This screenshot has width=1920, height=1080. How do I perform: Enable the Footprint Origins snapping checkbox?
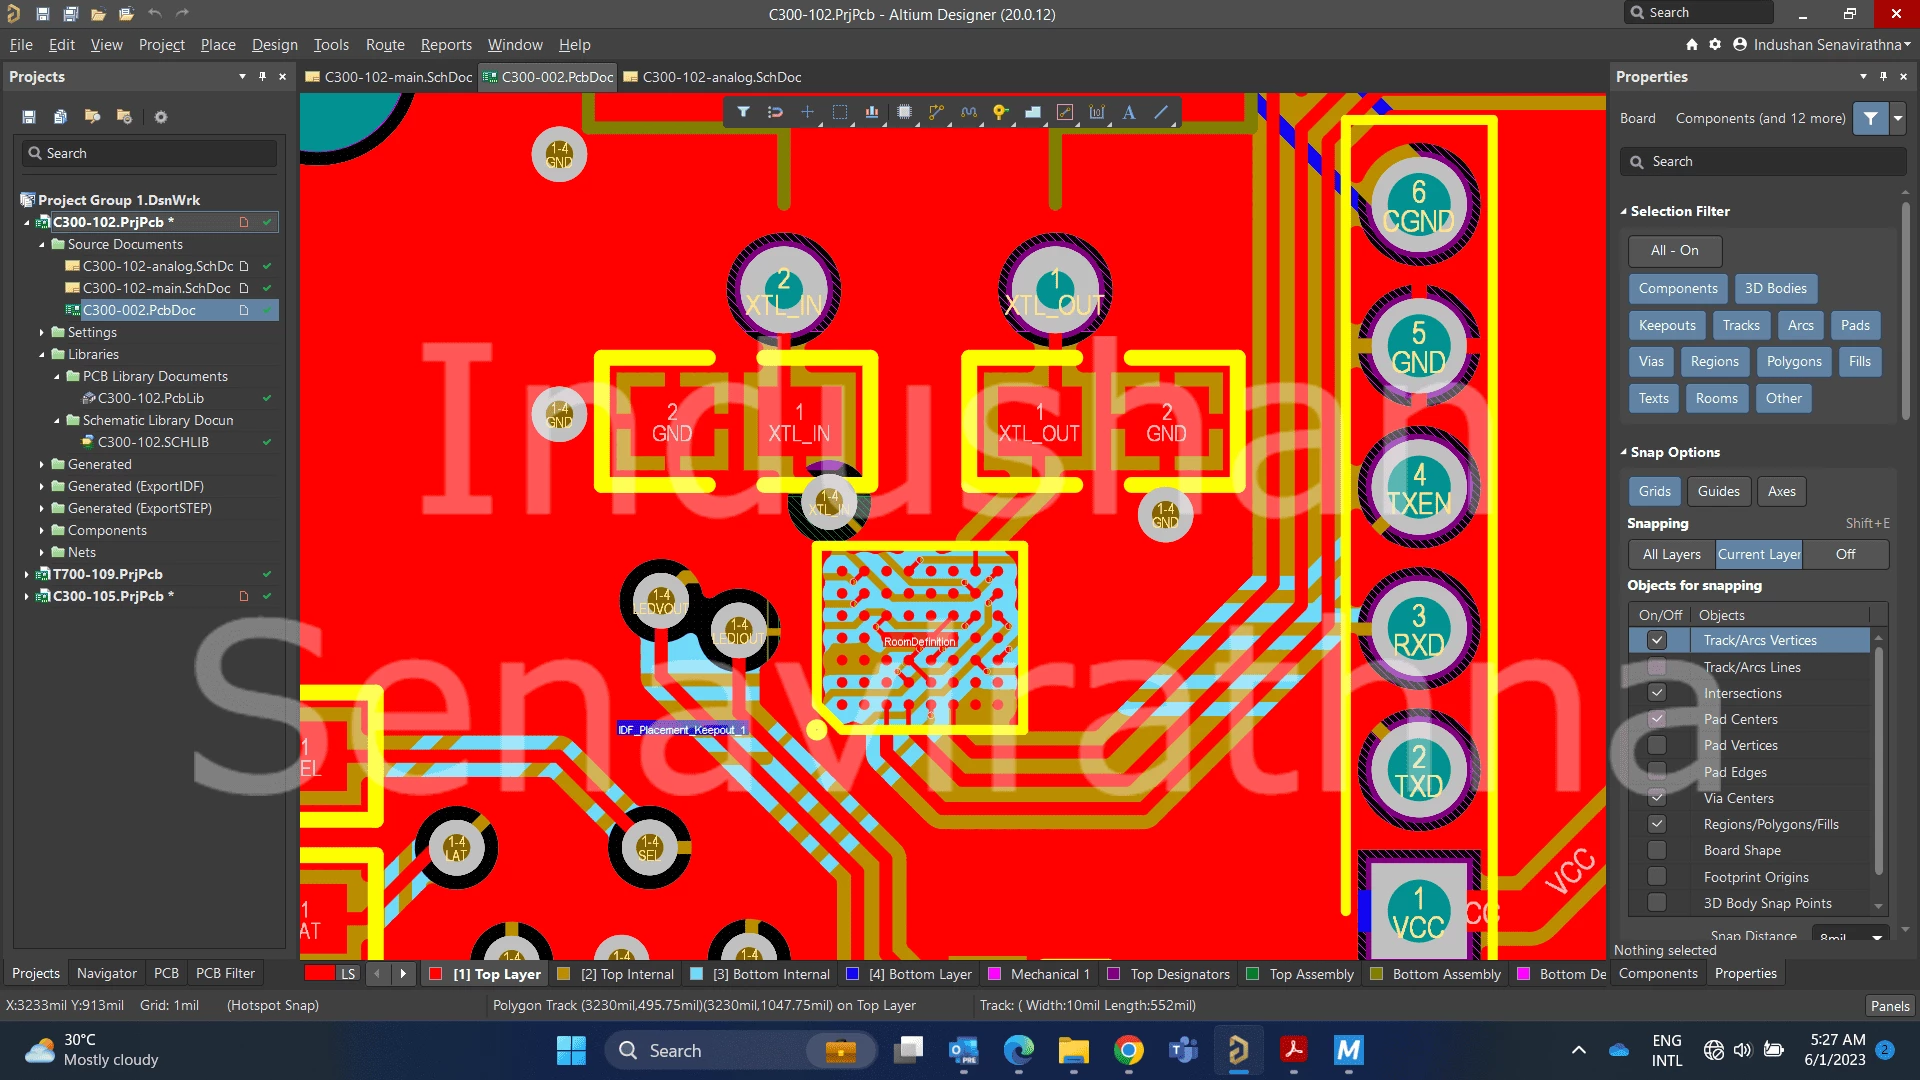click(x=1657, y=877)
